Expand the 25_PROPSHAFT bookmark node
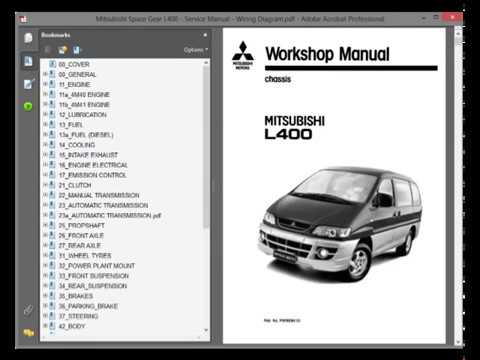Image resolution: width=480 pixels, height=360 pixels. (45, 225)
